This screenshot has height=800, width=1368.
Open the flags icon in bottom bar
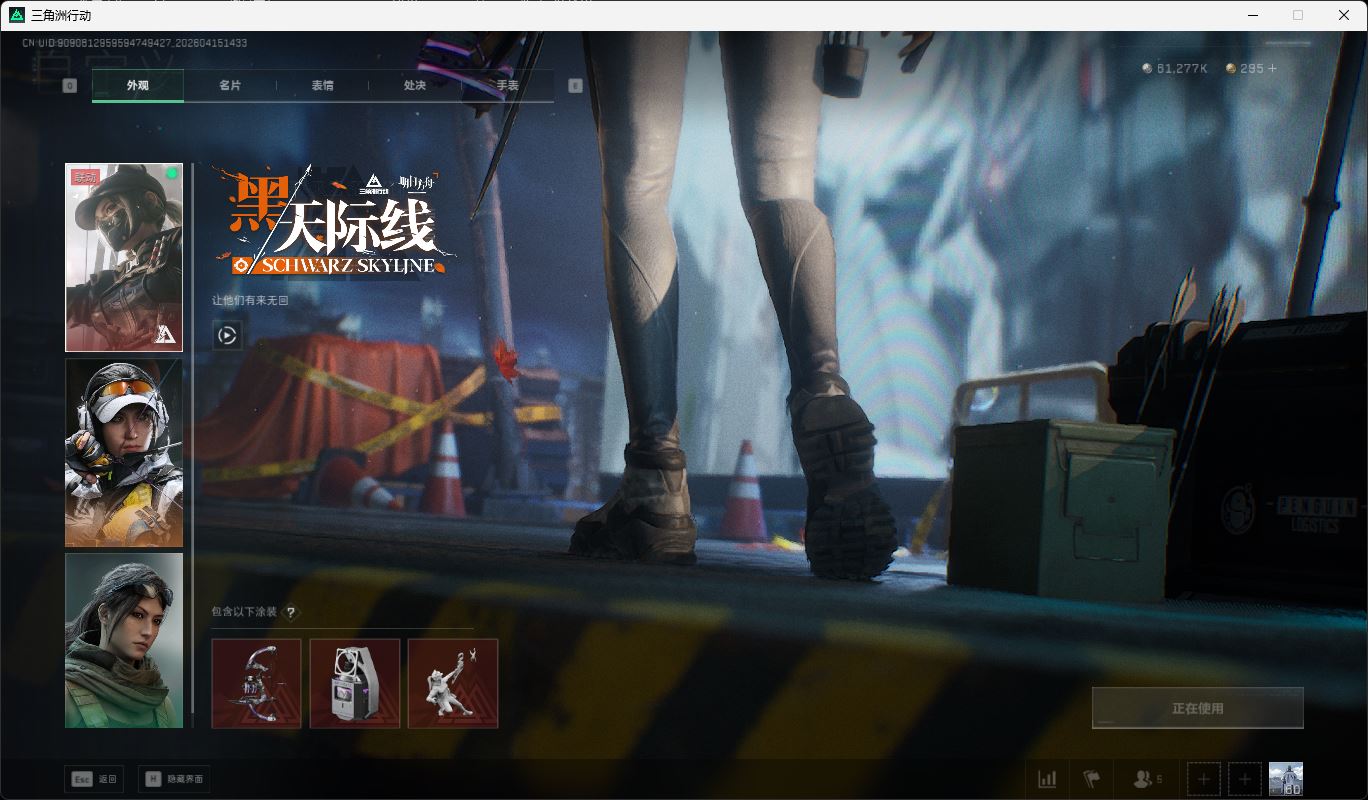click(1090, 779)
